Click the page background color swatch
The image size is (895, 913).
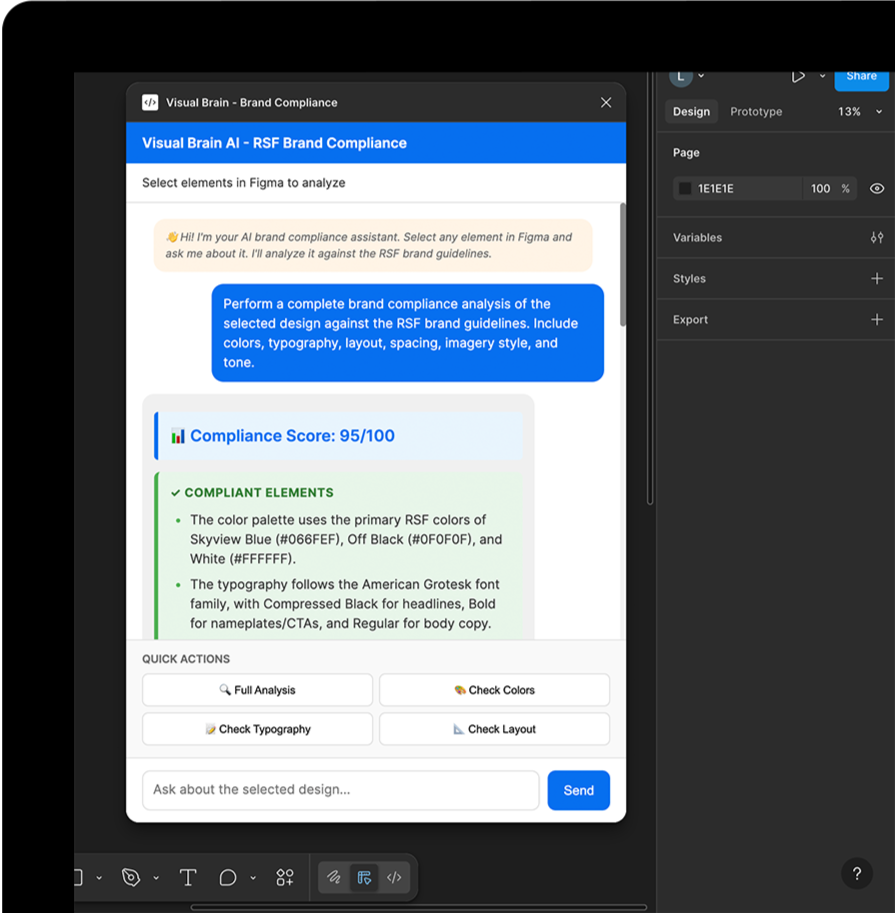pos(685,189)
